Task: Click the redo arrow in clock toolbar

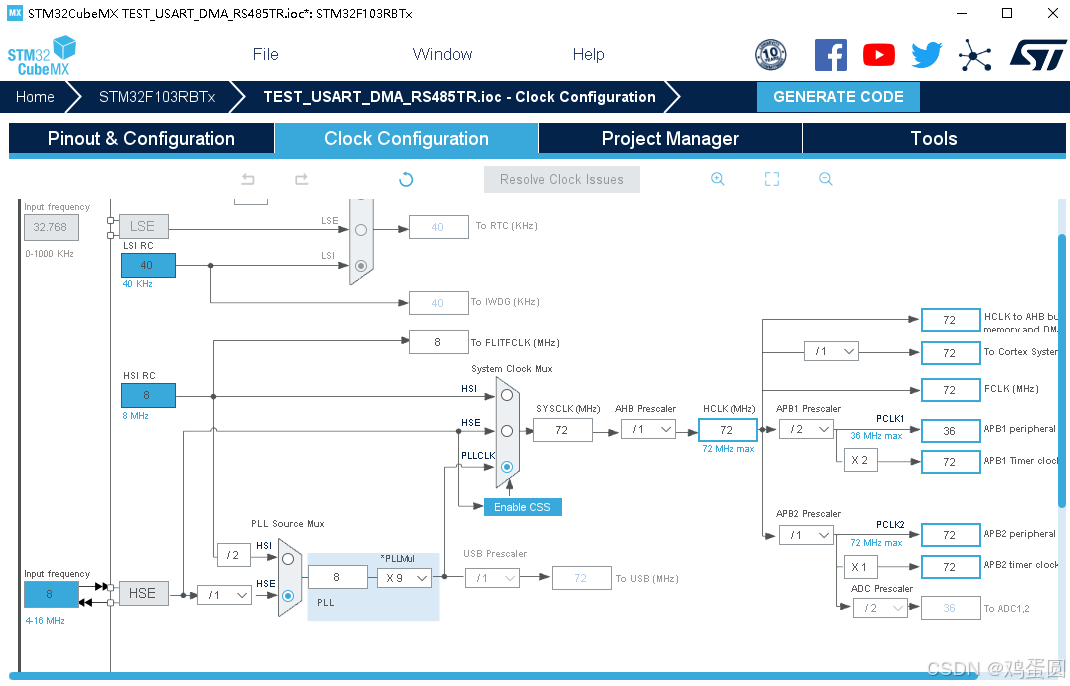Action: pos(302,180)
